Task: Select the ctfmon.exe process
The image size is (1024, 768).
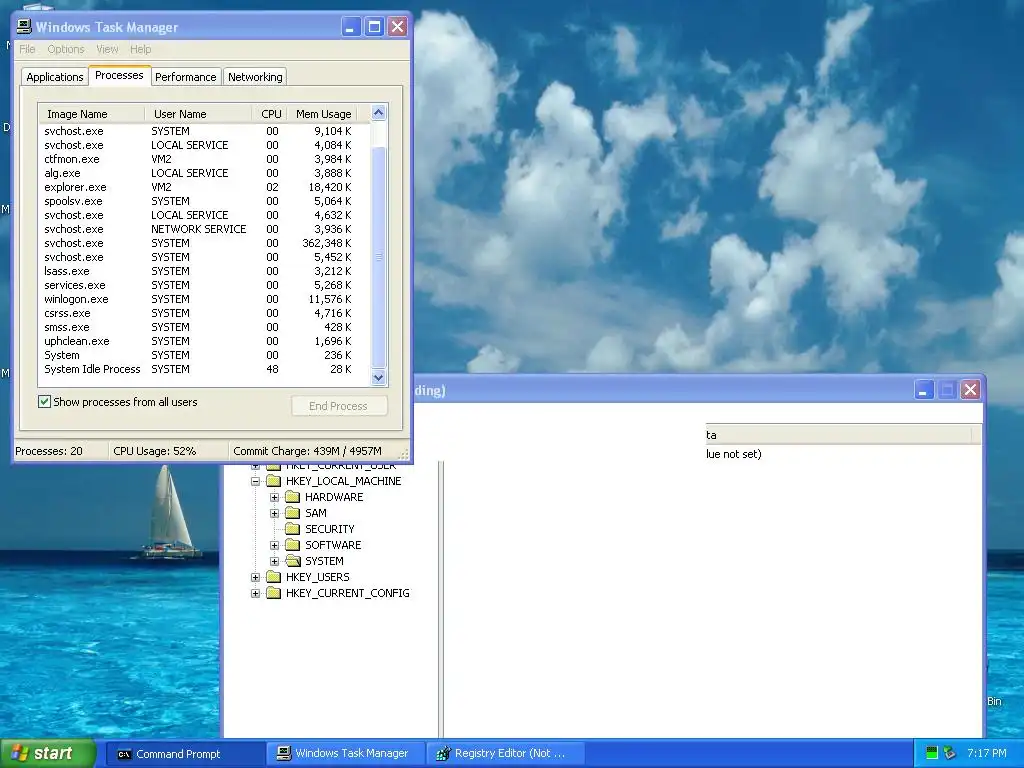Action: pos(204,159)
